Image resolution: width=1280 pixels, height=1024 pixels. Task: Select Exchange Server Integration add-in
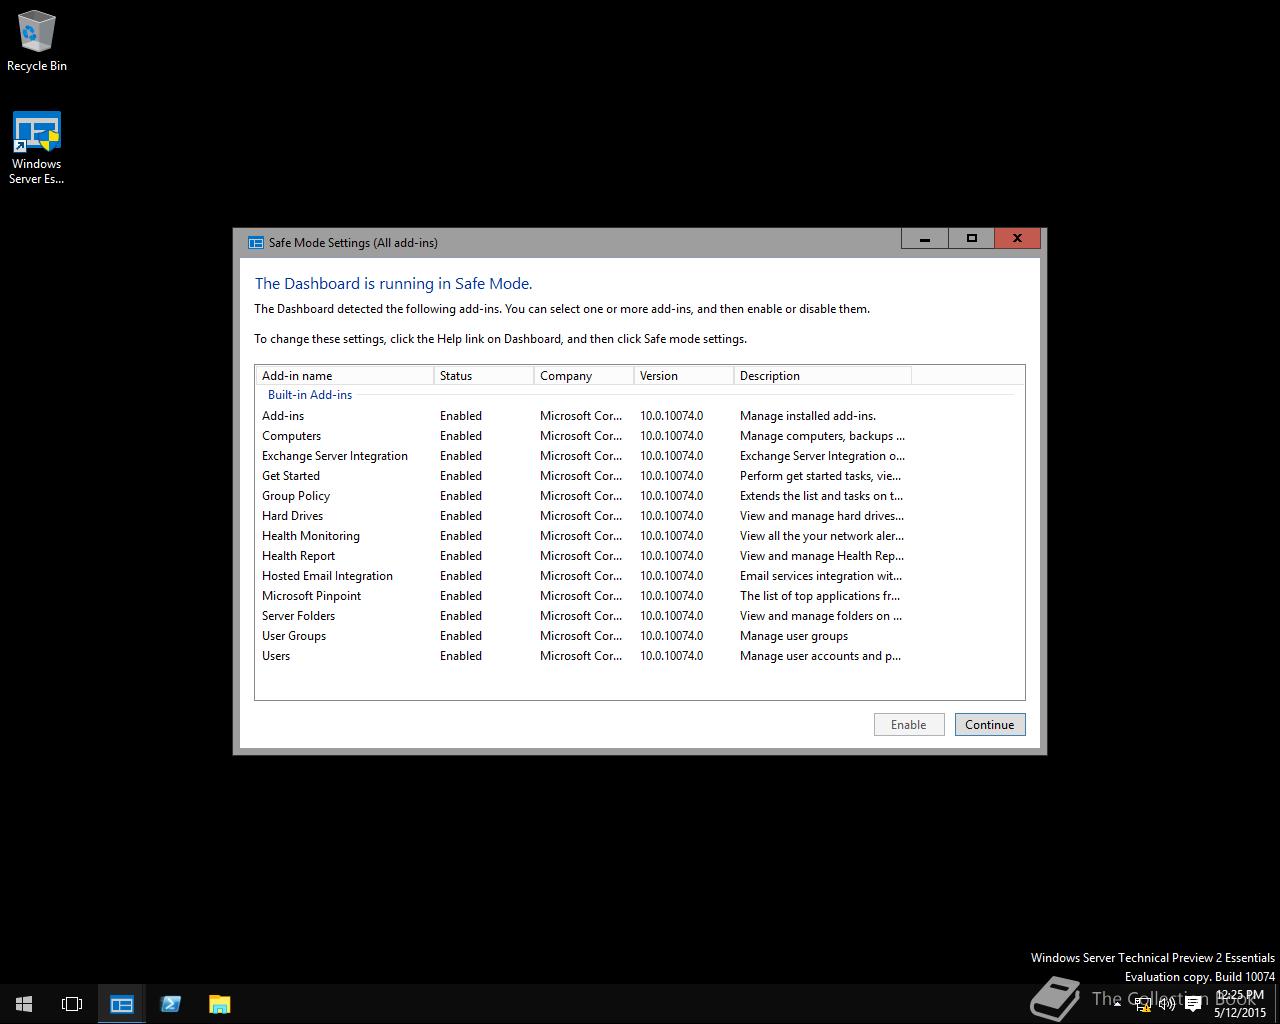584,456
